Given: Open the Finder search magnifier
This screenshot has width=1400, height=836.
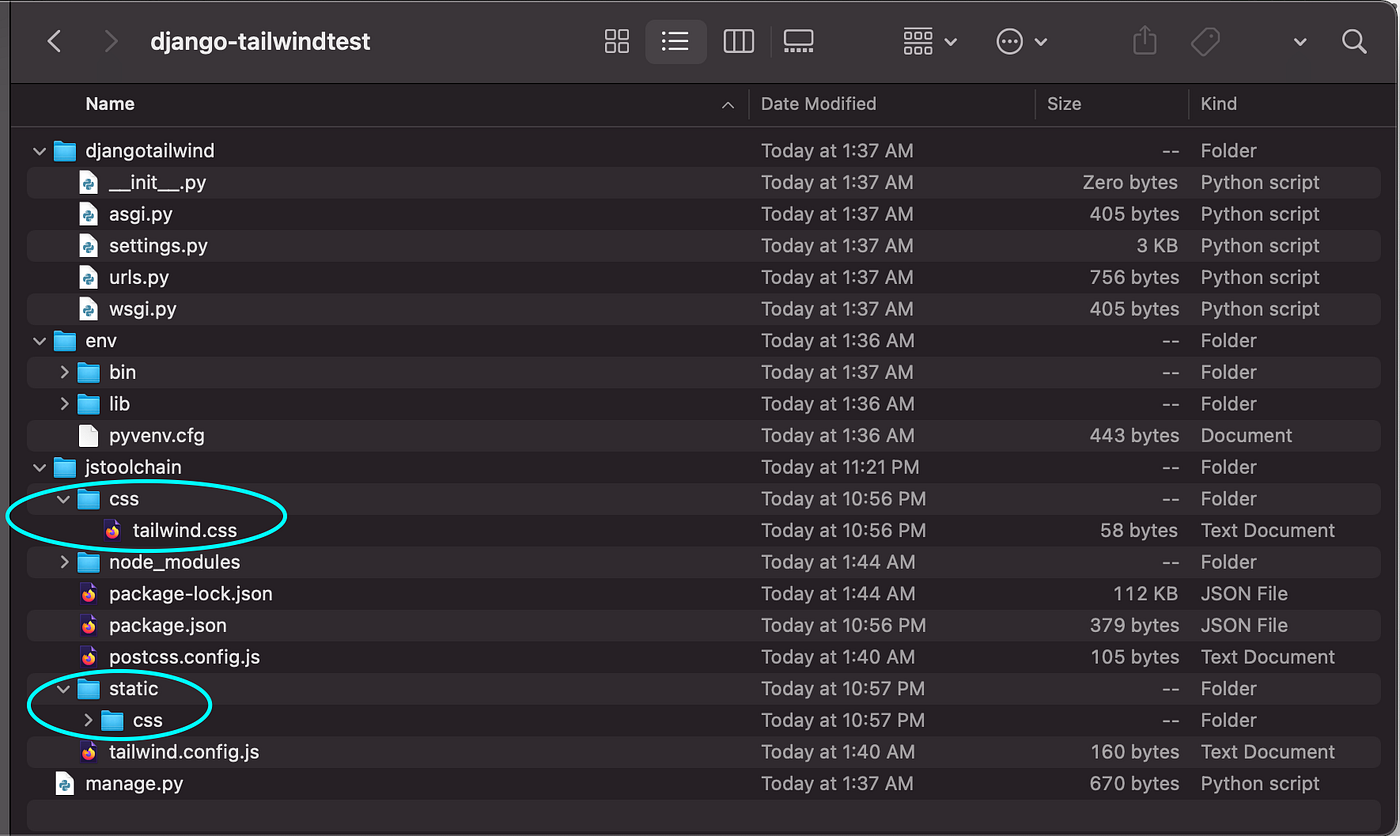Looking at the screenshot, I should tap(1354, 41).
